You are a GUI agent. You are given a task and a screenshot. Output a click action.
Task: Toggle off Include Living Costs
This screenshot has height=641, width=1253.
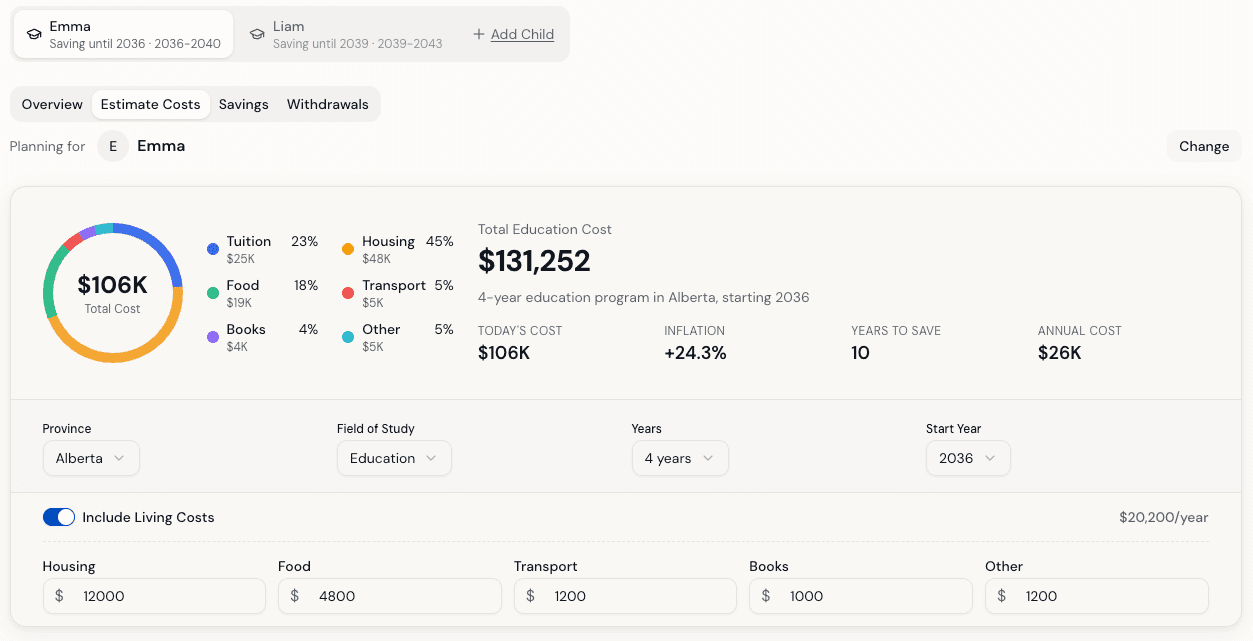click(x=59, y=517)
